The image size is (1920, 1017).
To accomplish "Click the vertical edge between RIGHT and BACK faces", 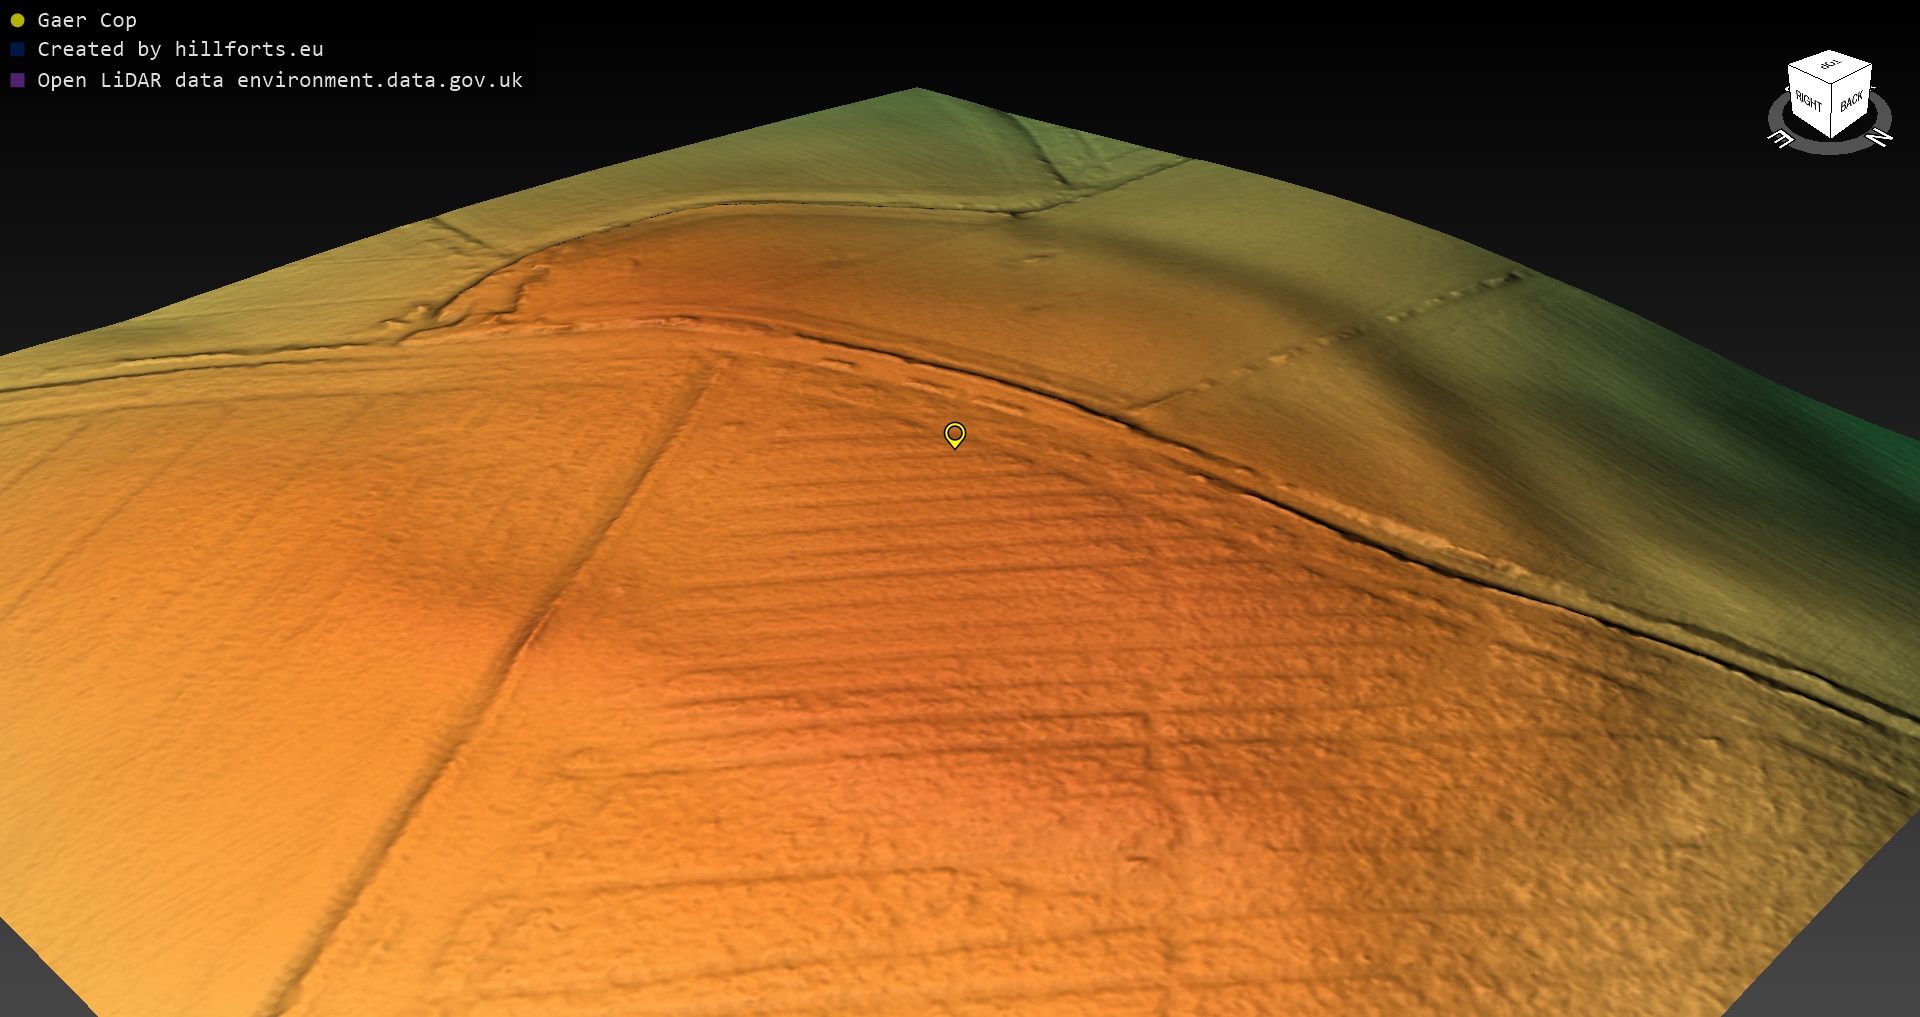I will [1831, 110].
